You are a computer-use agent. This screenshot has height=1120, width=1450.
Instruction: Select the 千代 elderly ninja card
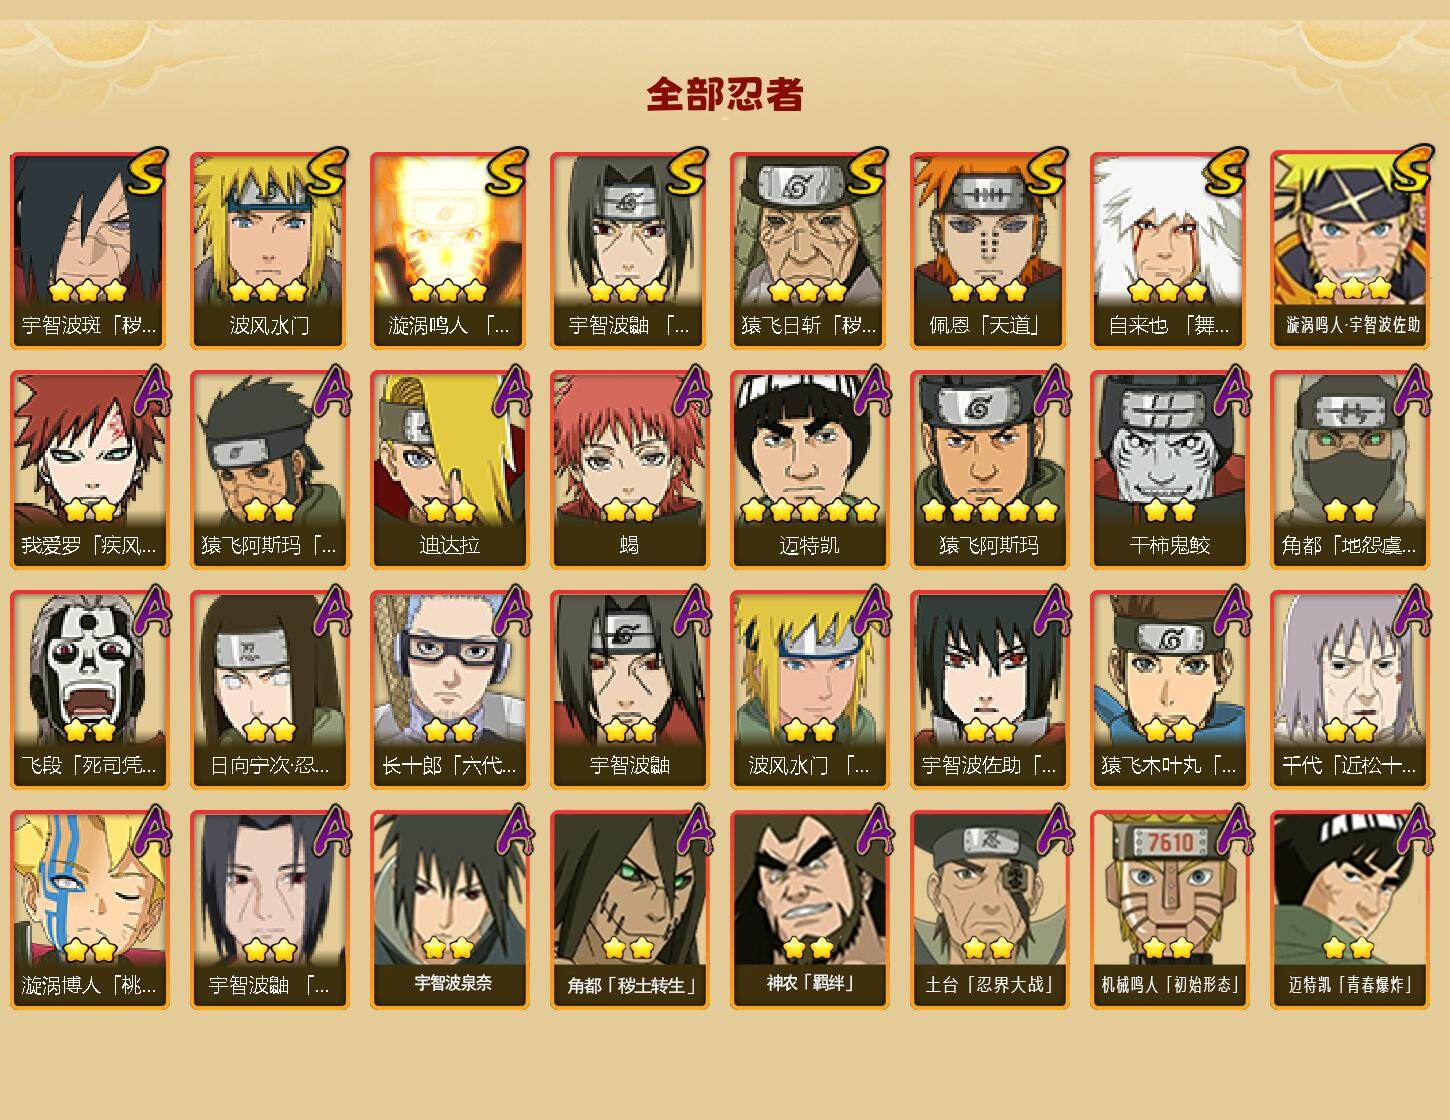coord(1349,690)
